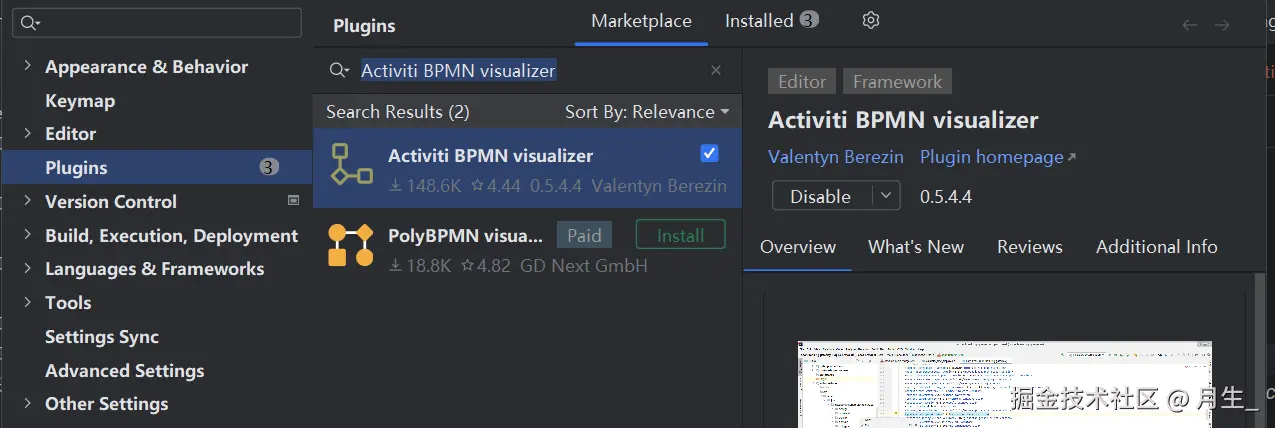
Task: Open the Additional Info tab
Action: click(1157, 247)
